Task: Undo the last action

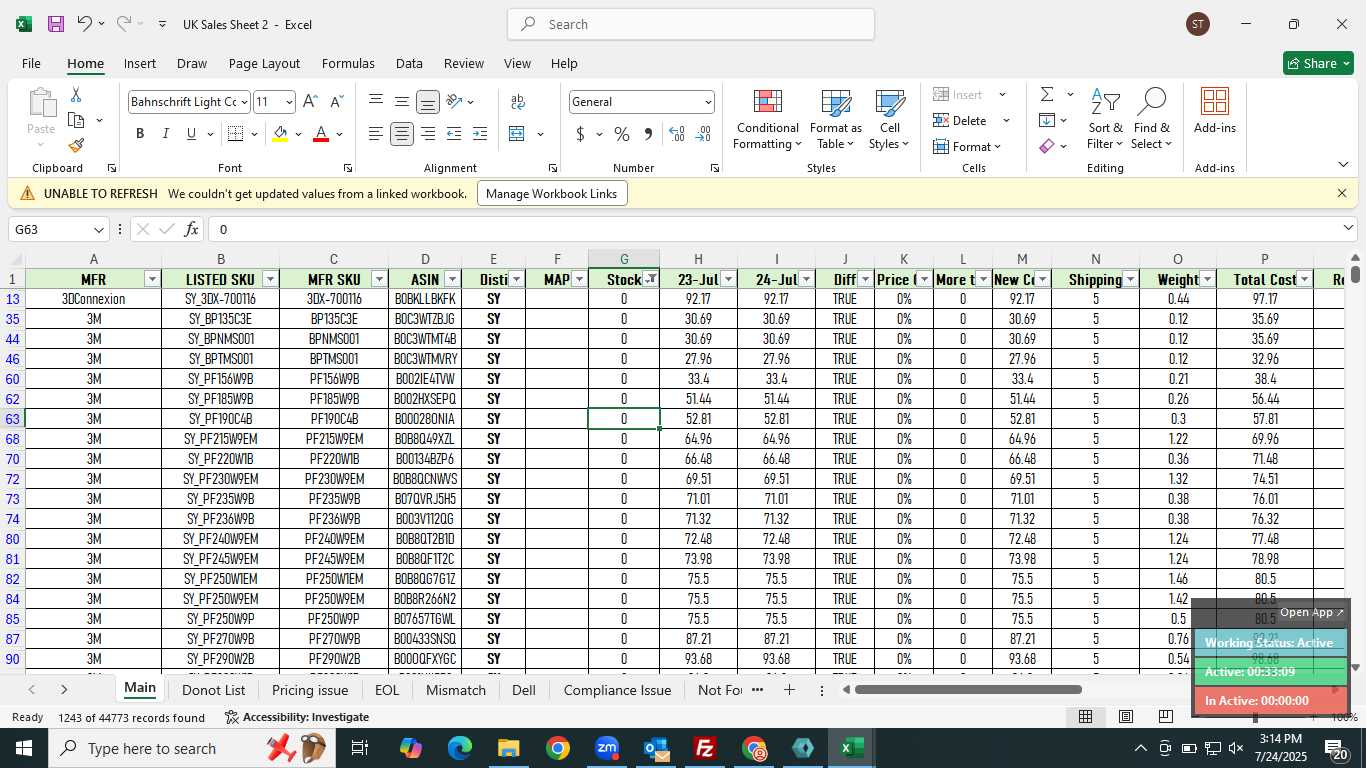Action: pyautogui.click(x=85, y=24)
